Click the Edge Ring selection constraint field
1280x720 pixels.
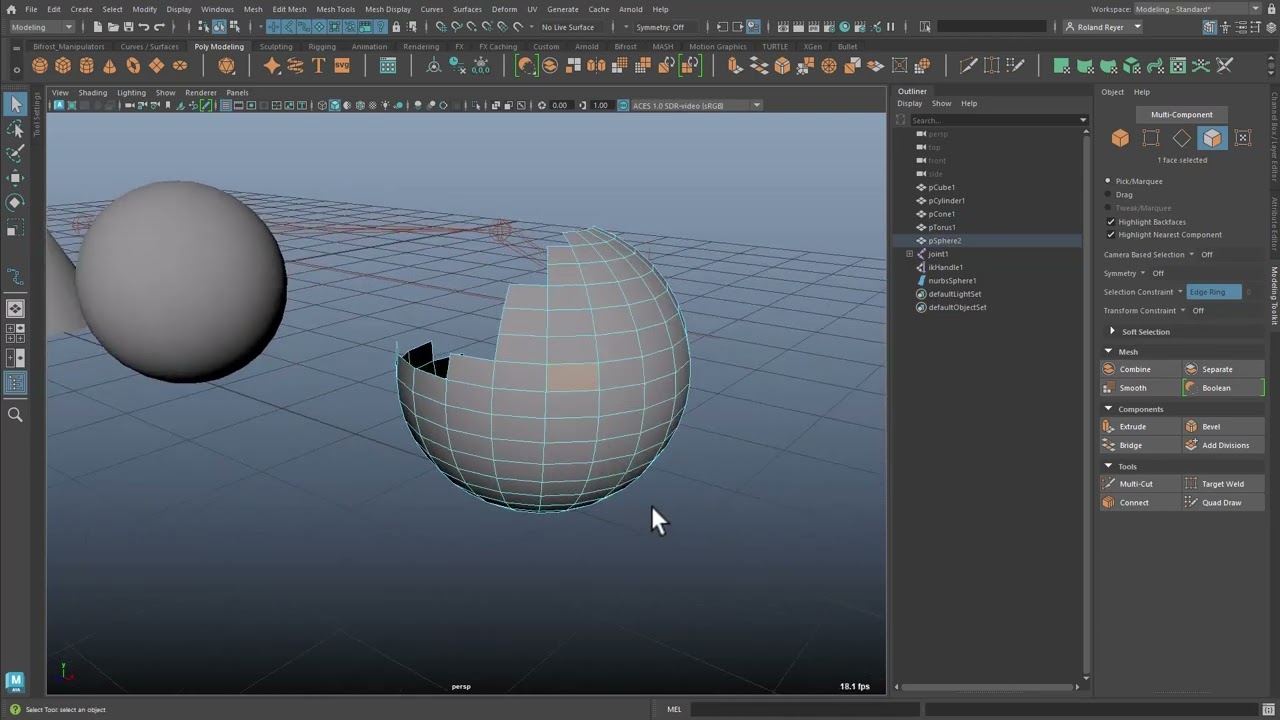1213,291
